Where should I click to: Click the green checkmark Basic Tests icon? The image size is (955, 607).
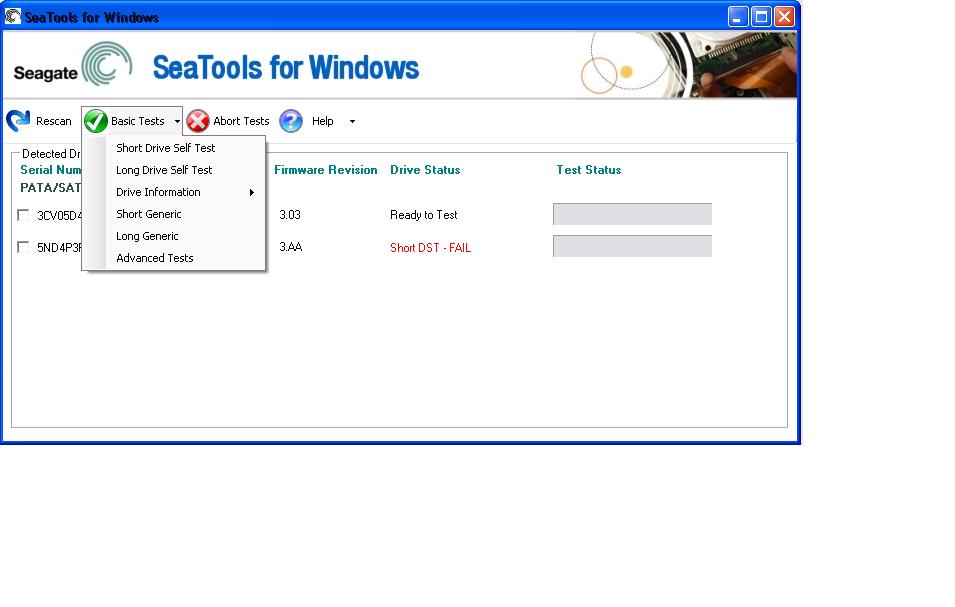tap(96, 121)
